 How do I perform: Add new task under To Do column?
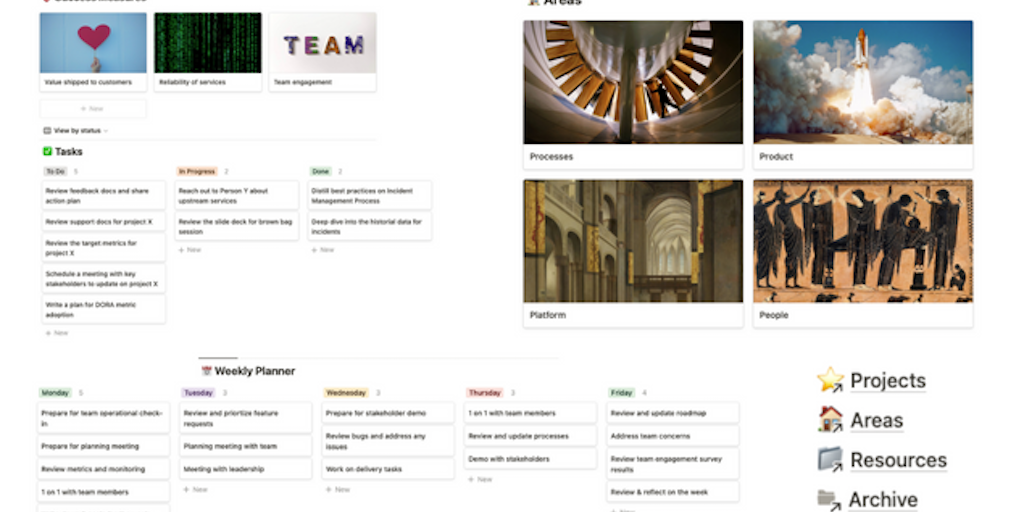click(x=57, y=333)
